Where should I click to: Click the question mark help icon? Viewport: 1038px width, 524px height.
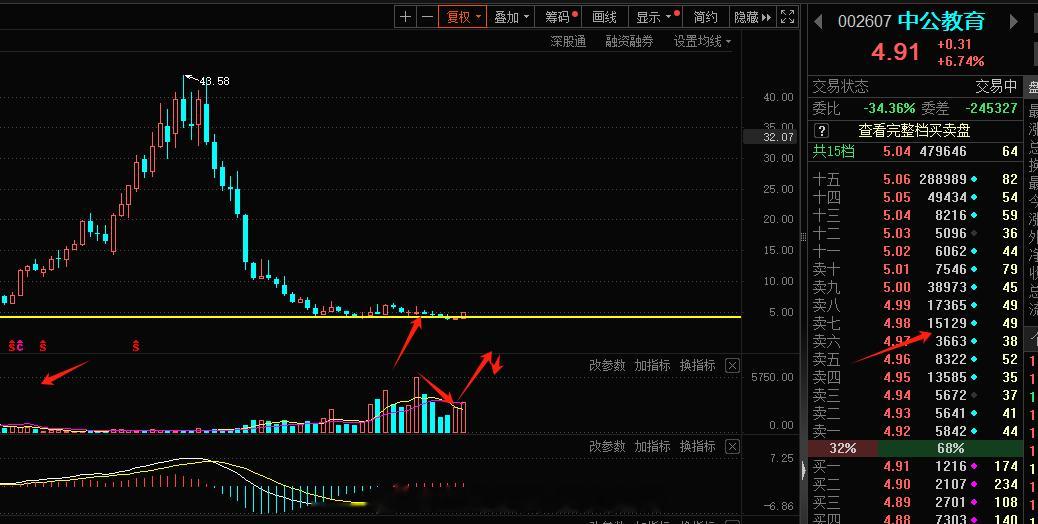[x=821, y=131]
